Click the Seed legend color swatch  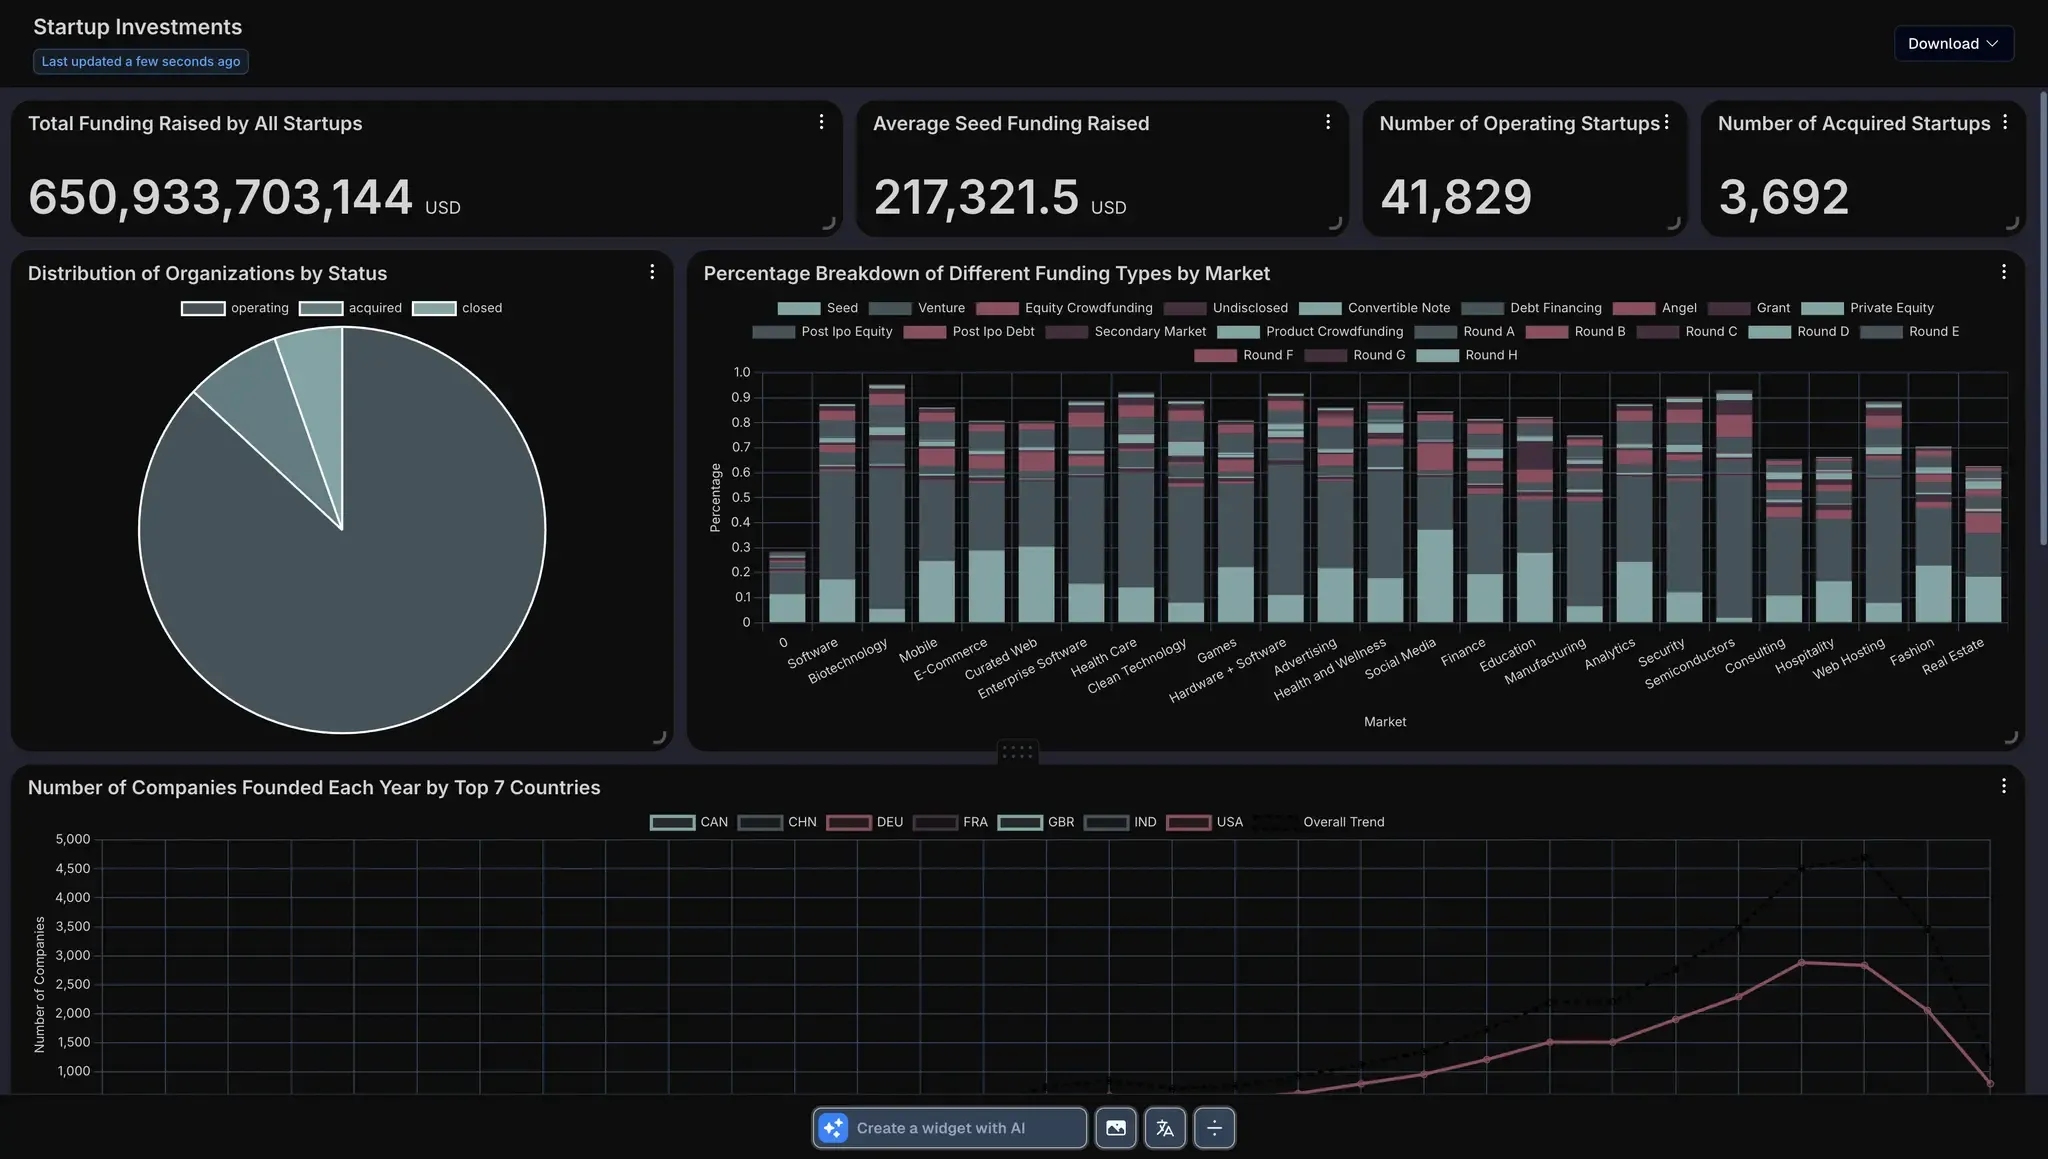798,308
